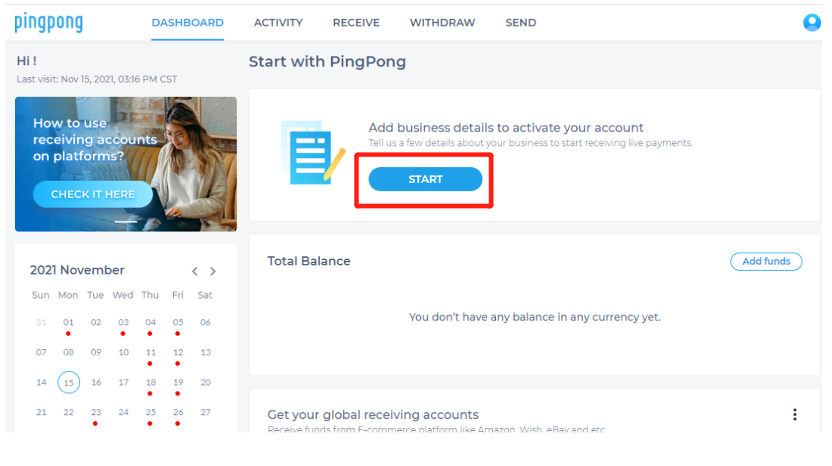Select November 01 on the calendar
This screenshot has width=832, height=466.
coord(68,322)
